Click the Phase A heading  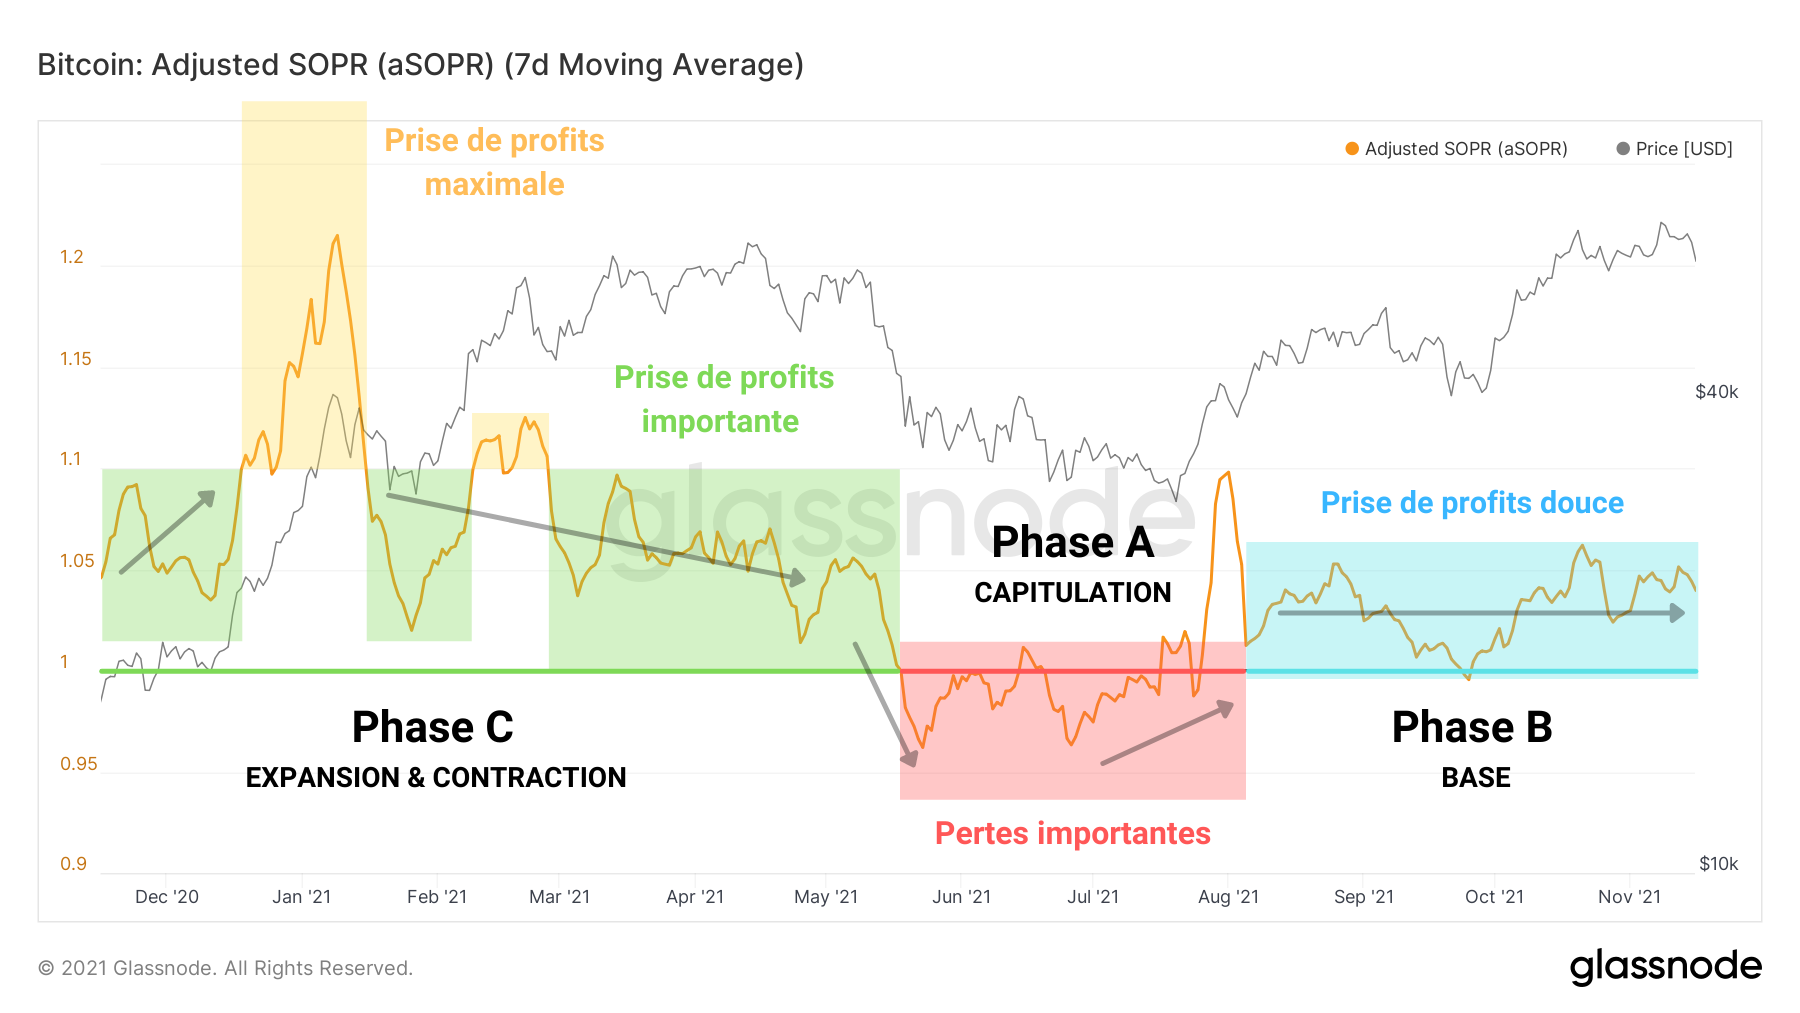click(1072, 543)
